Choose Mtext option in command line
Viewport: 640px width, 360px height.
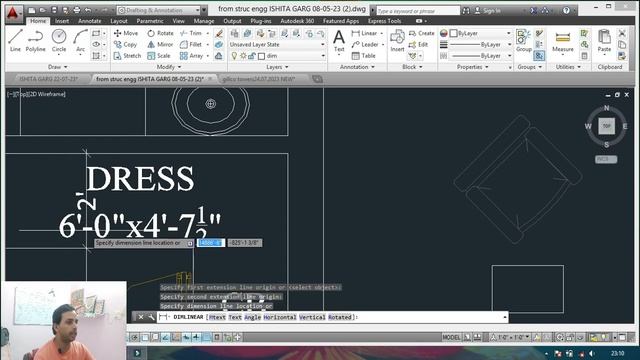tap(217, 317)
